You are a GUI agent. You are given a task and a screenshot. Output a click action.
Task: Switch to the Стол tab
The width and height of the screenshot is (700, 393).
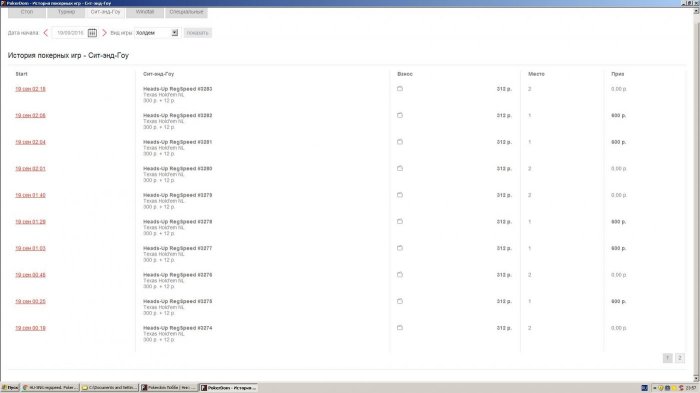coord(27,12)
